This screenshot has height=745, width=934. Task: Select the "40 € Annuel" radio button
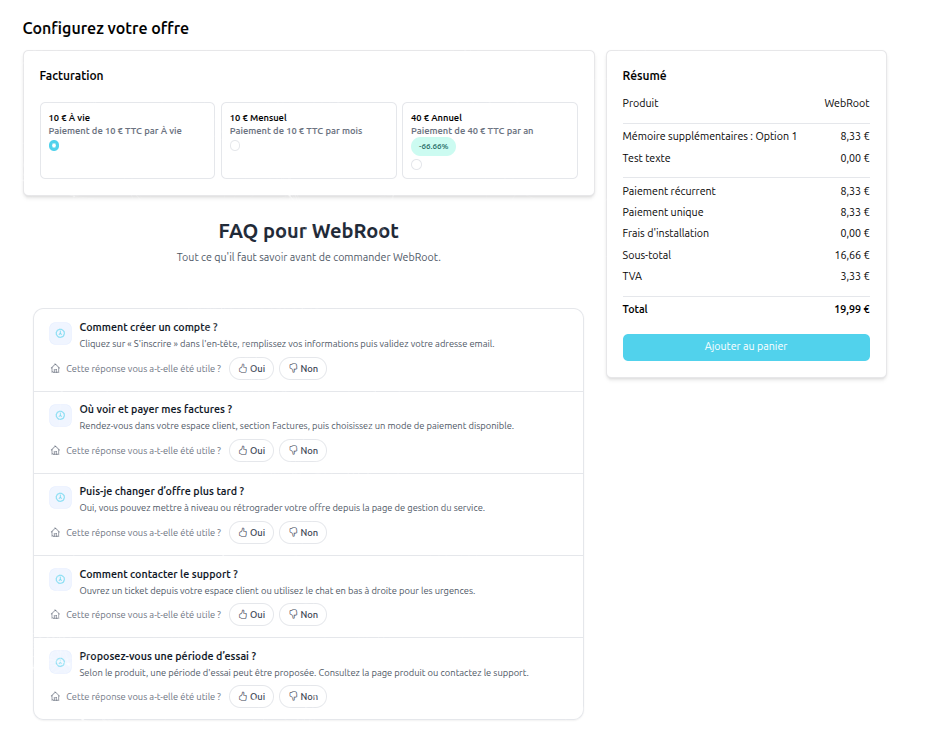416,165
